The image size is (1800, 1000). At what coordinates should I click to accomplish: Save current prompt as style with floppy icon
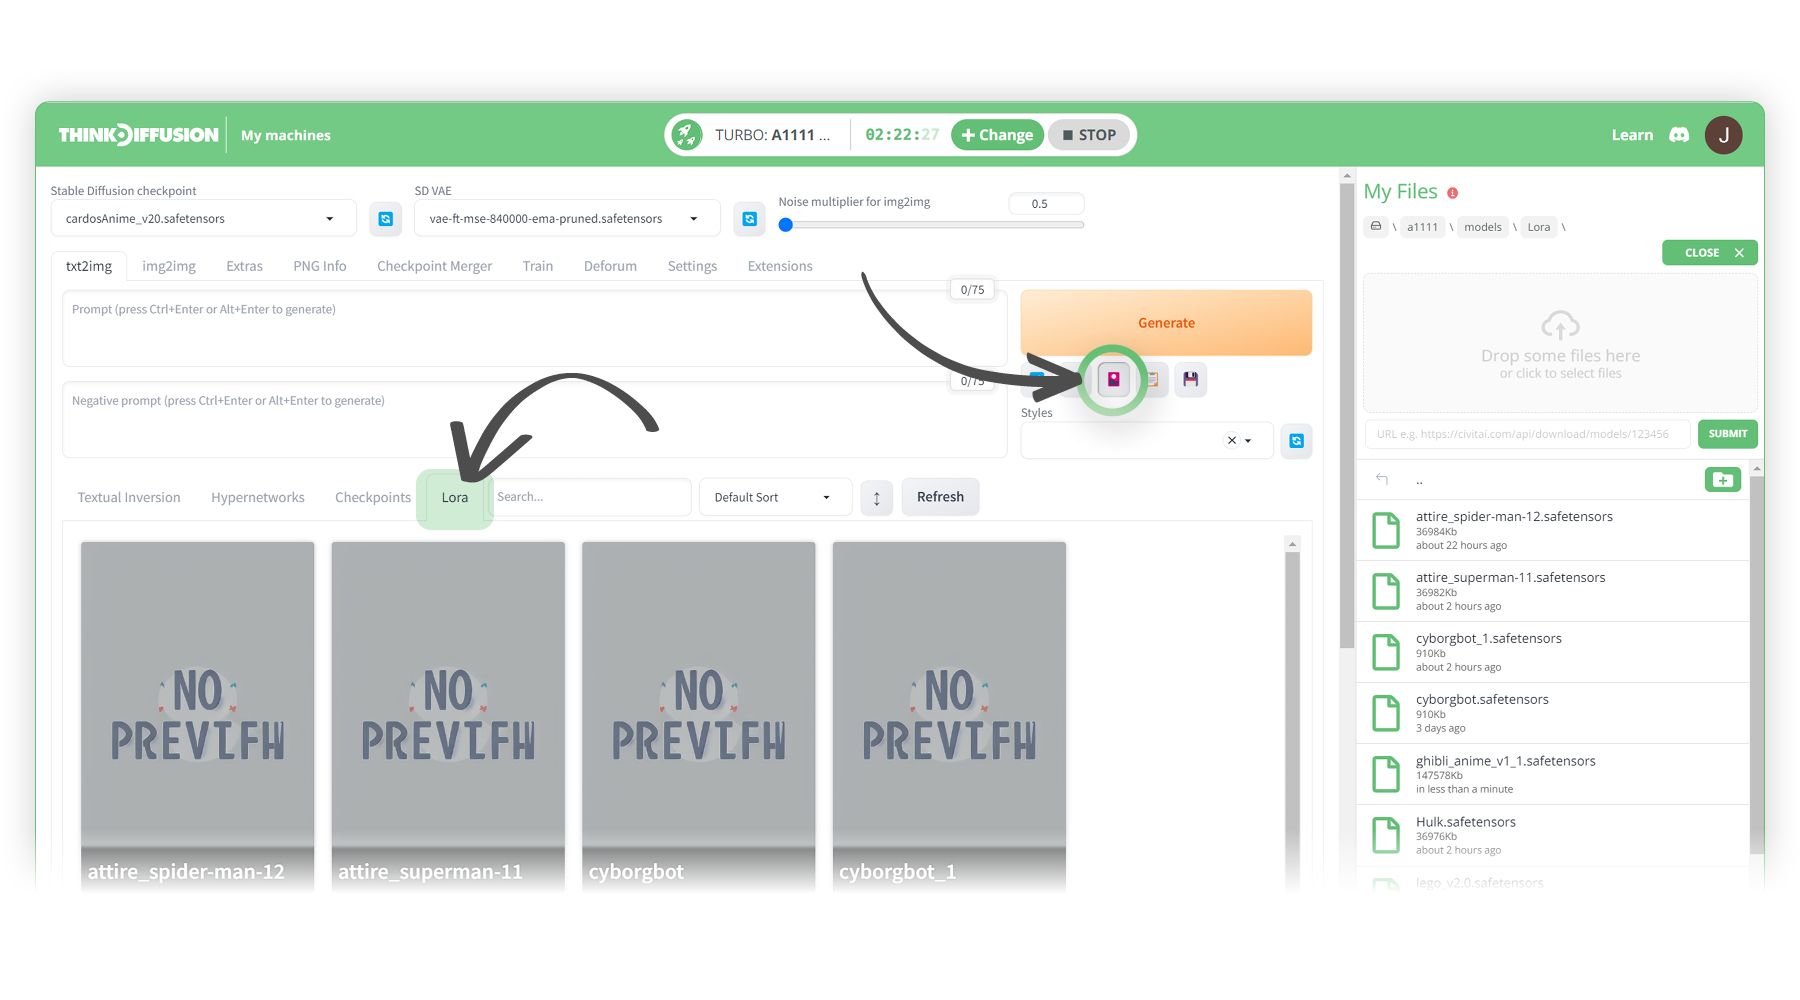point(1190,380)
